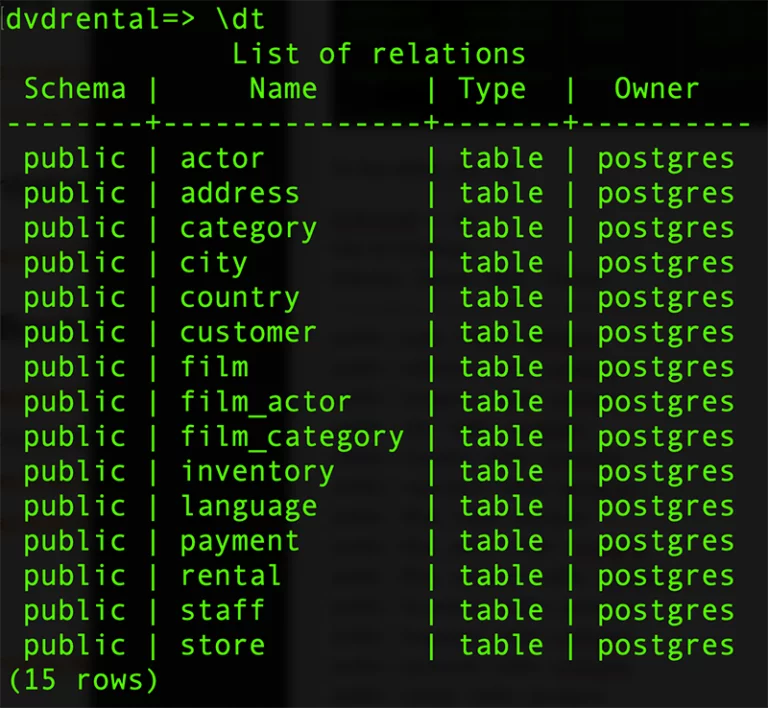
Task: Click the 'inventory' table name
Action: coord(257,473)
